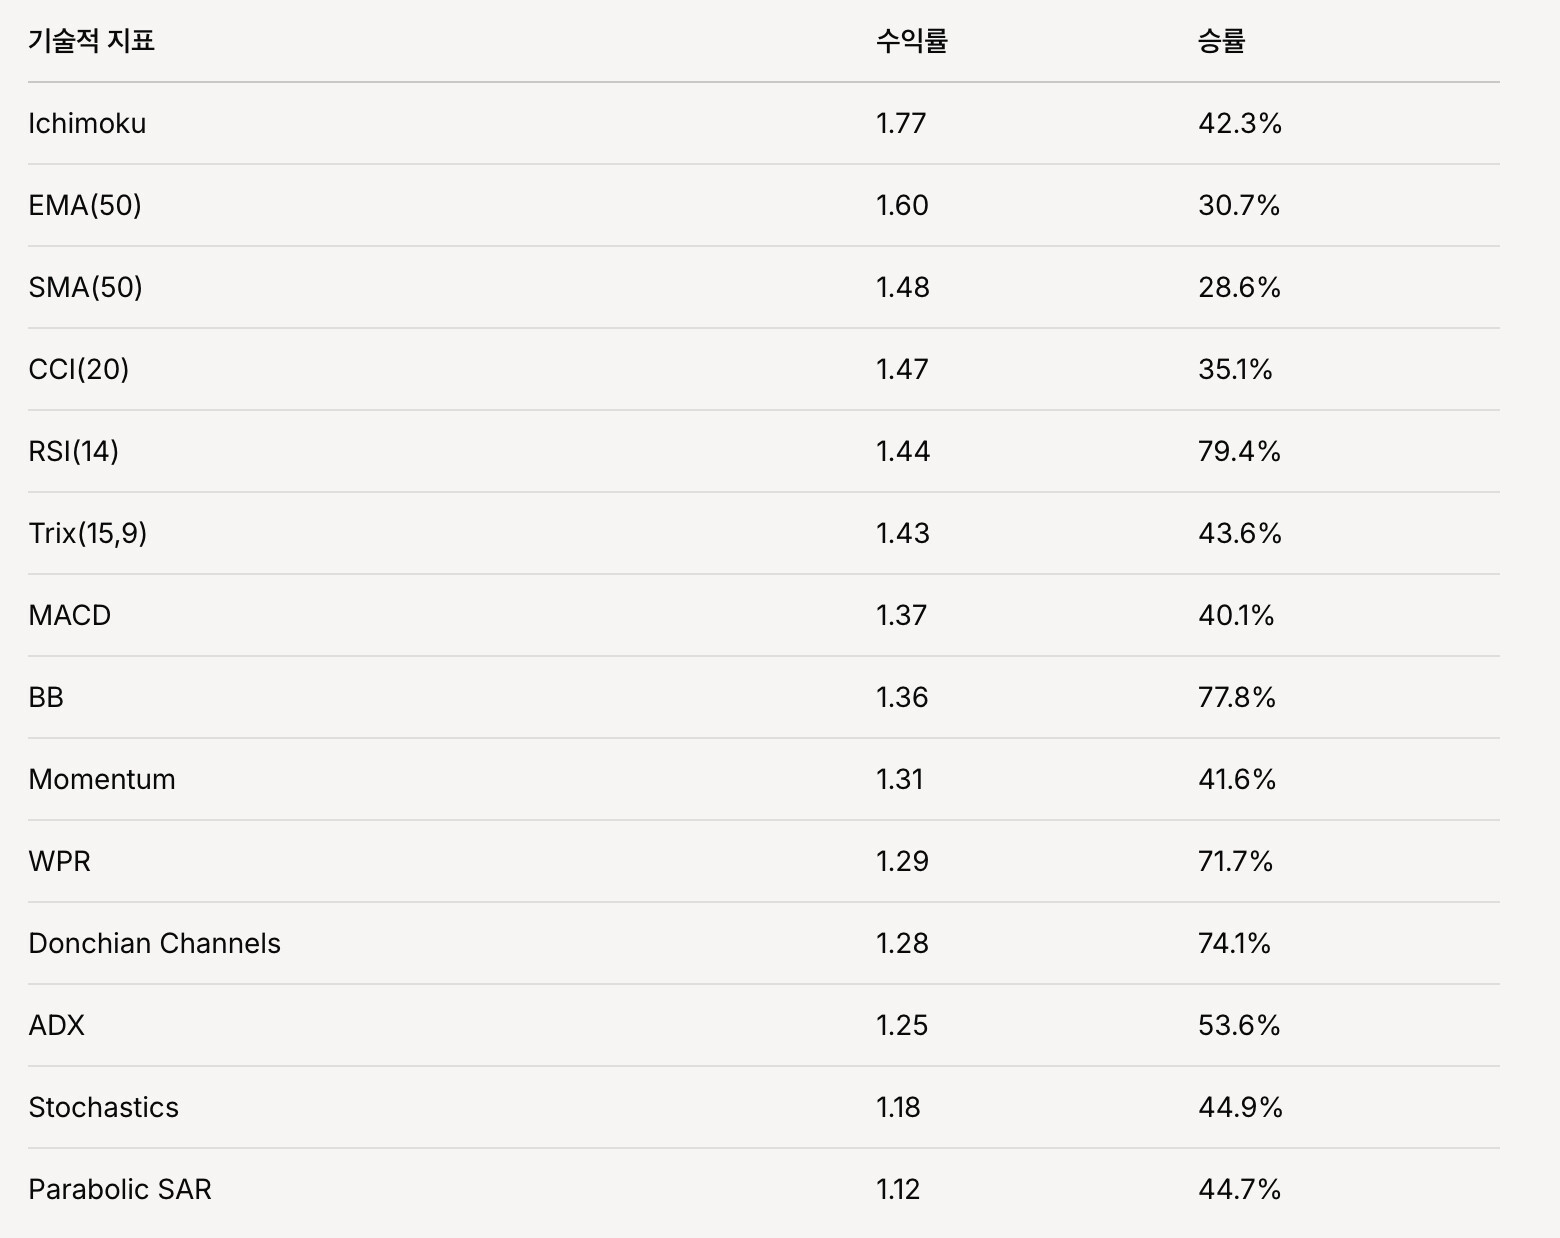1560x1238 pixels.
Task: Click the 수익률 column header
Action: (x=911, y=41)
